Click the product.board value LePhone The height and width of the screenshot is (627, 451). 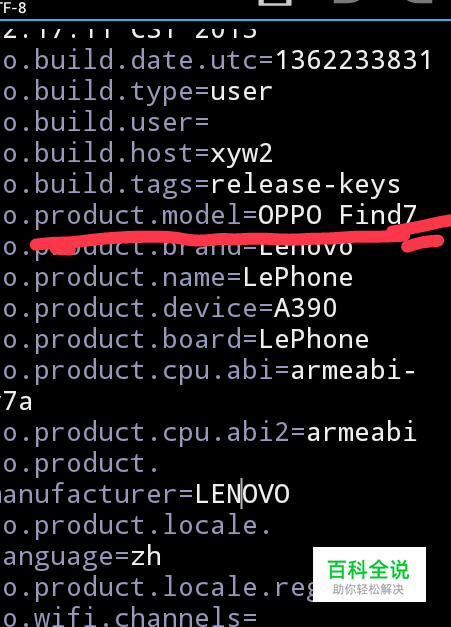[313, 339]
